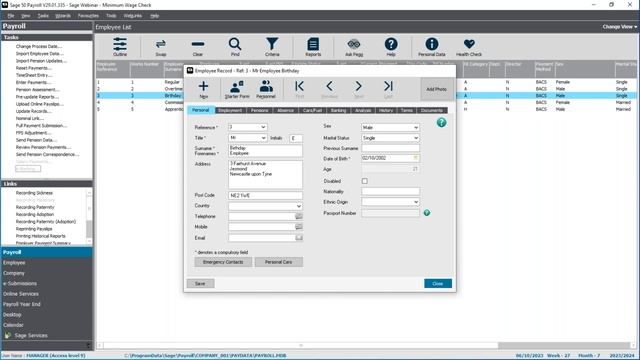
Task: Open the Reports toolbar icon
Action: pos(313,46)
